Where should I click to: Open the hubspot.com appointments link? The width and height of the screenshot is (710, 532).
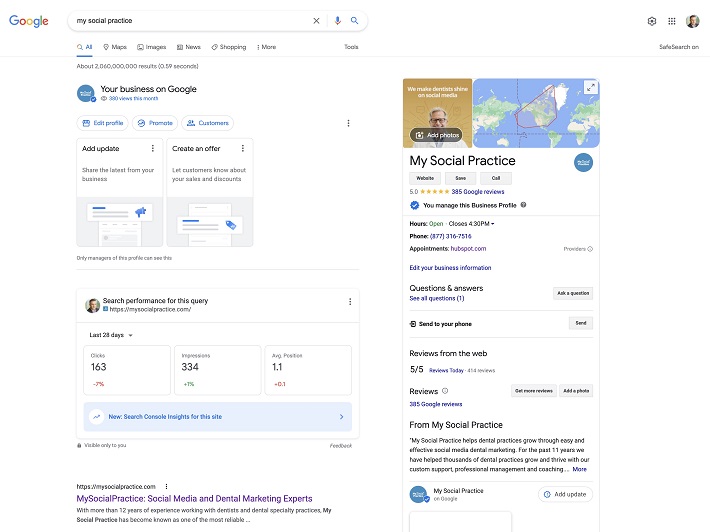point(468,249)
